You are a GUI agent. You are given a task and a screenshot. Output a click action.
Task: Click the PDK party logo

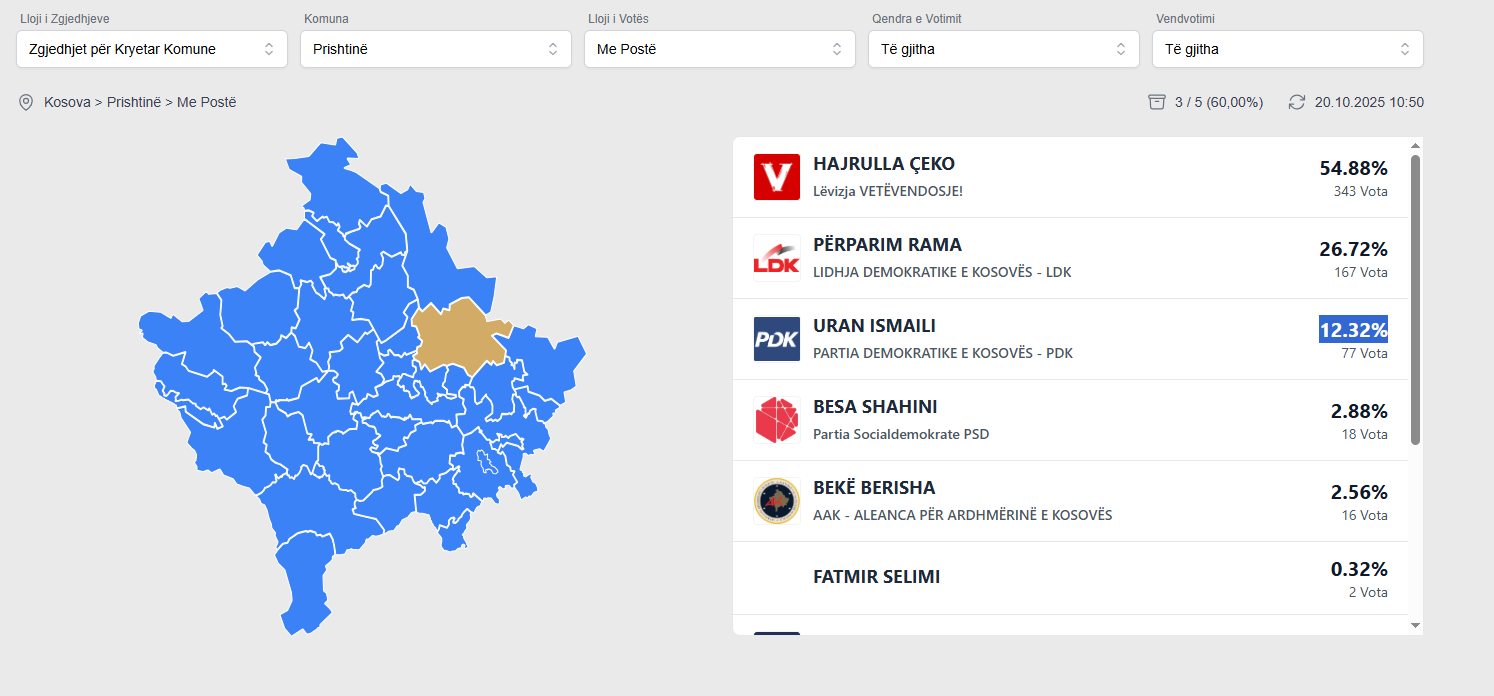coord(776,339)
